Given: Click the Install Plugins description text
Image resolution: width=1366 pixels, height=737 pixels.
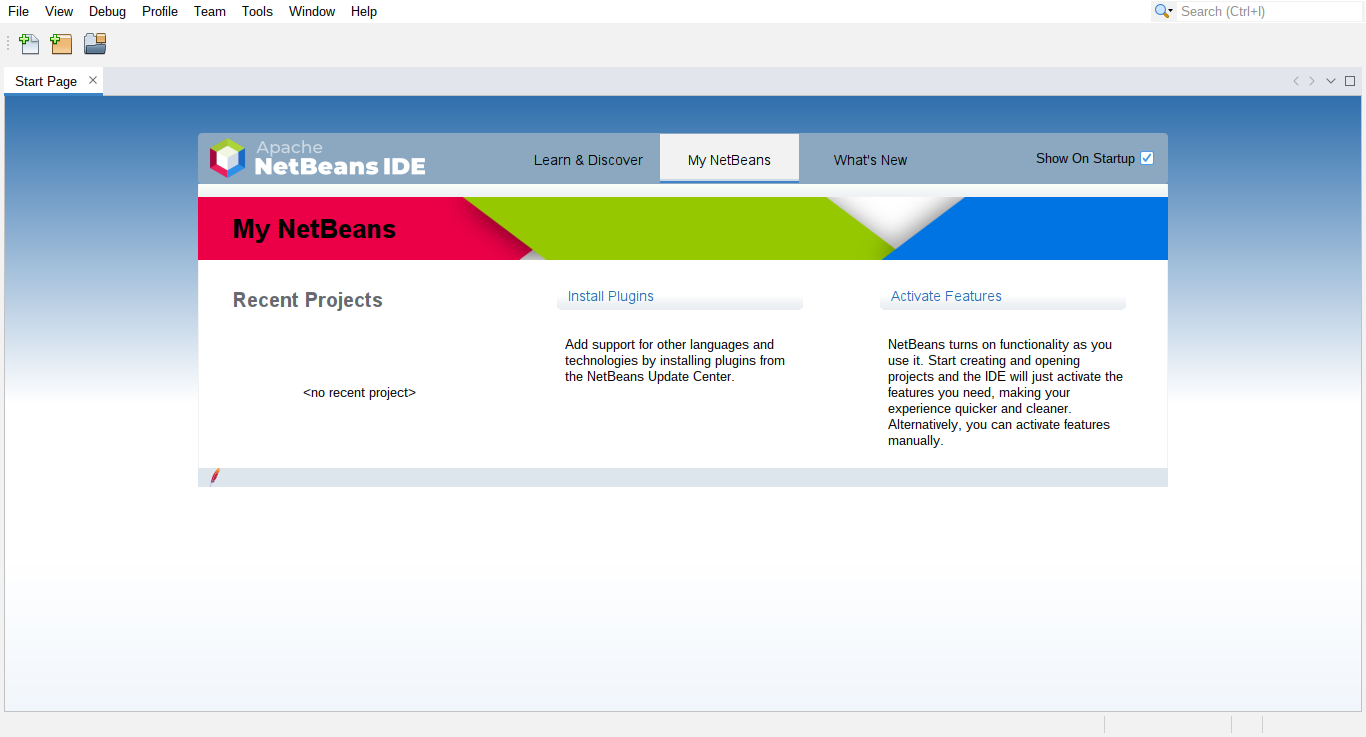Looking at the screenshot, I should [x=675, y=361].
